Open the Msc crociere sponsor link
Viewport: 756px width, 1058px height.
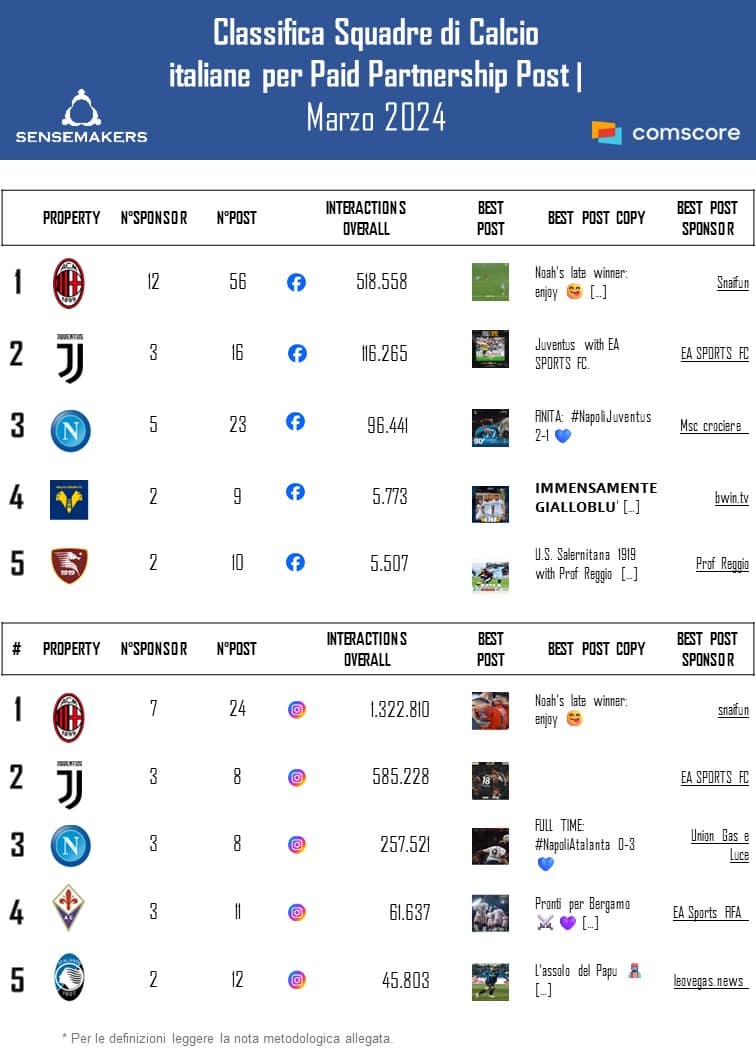click(714, 426)
